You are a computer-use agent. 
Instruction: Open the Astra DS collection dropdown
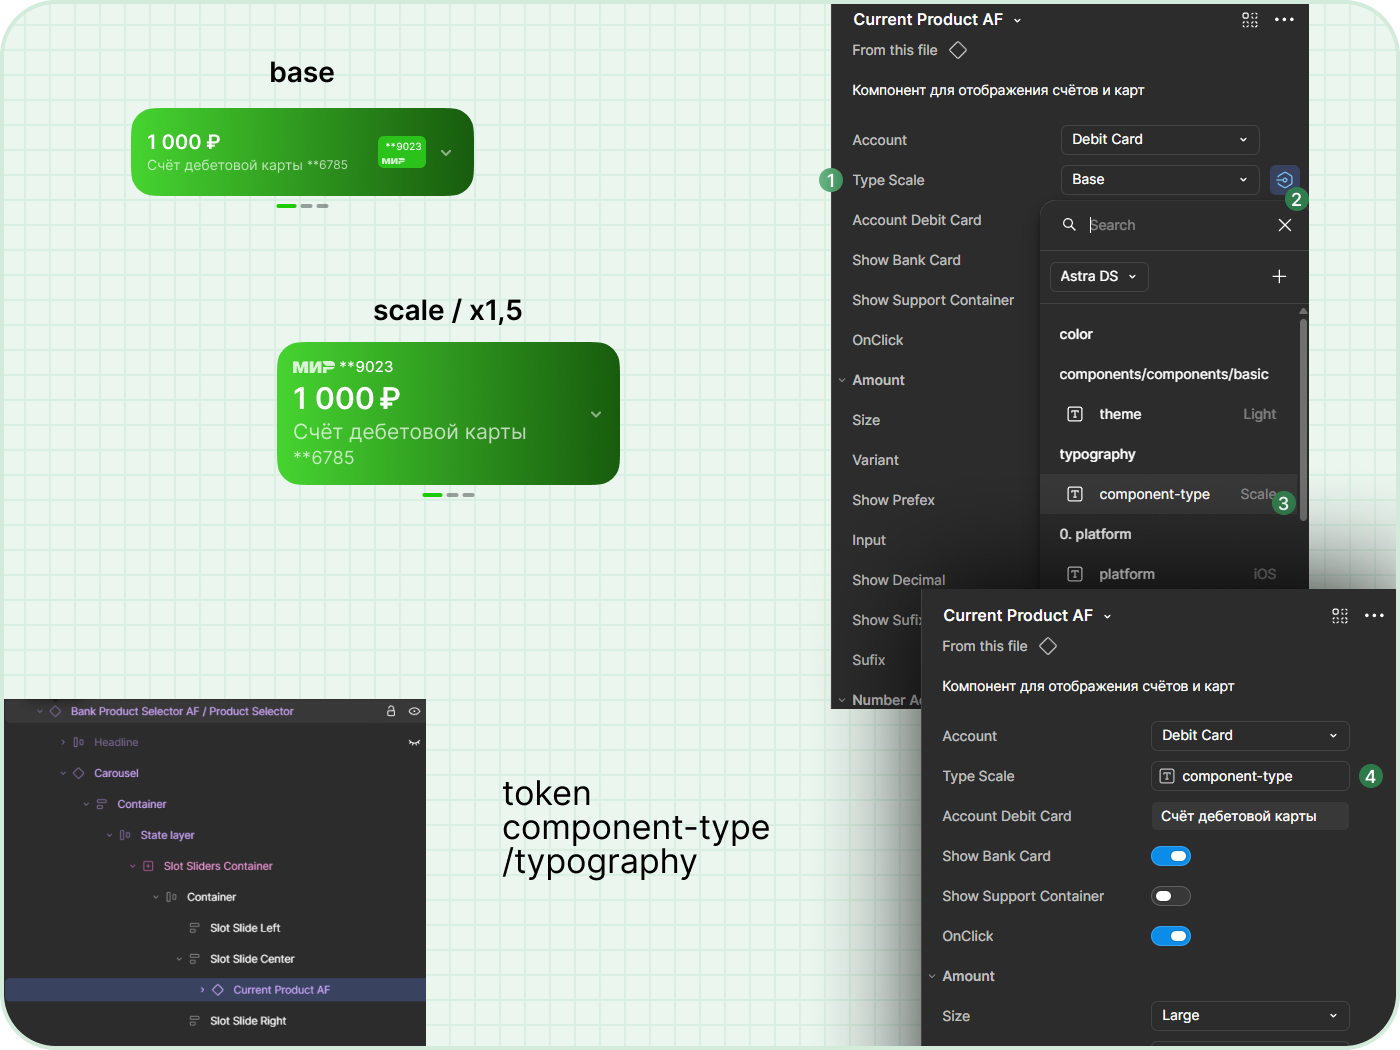pos(1099,277)
